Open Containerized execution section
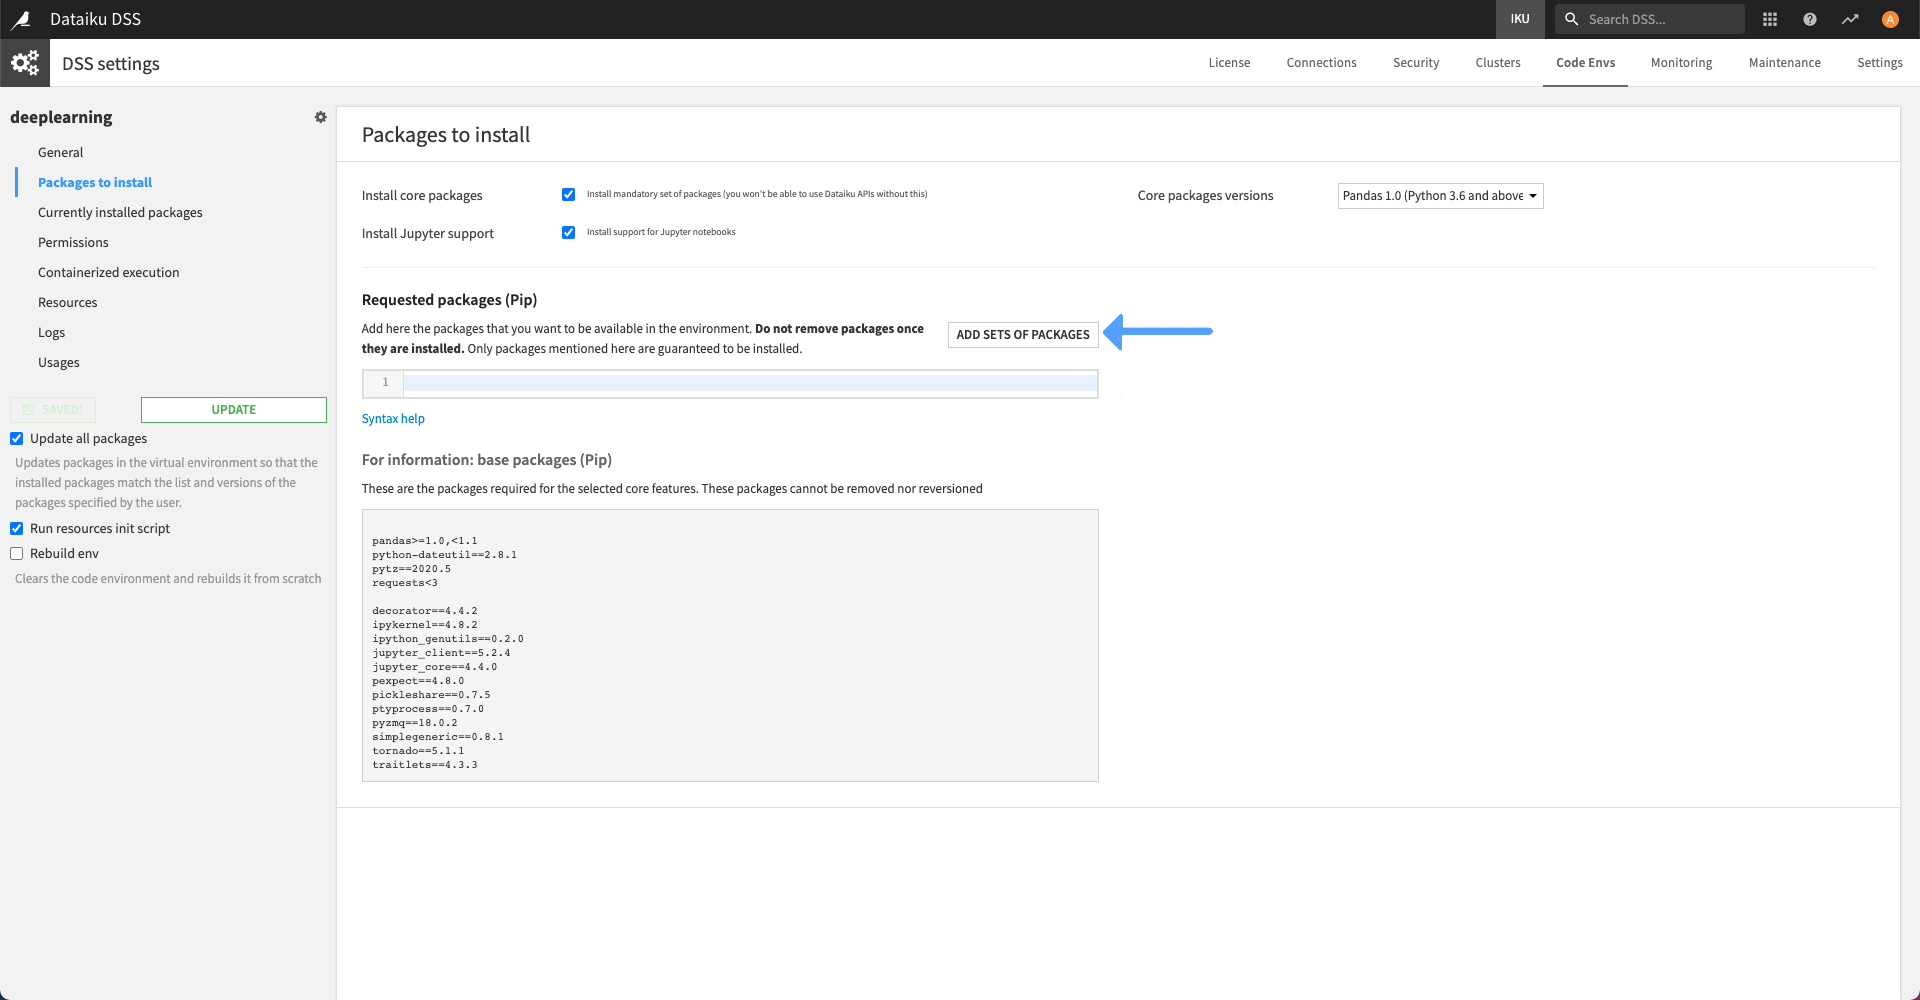Image resolution: width=1920 pixels, height=1000 pixels. pyautogui.click(x=109, y=273)
